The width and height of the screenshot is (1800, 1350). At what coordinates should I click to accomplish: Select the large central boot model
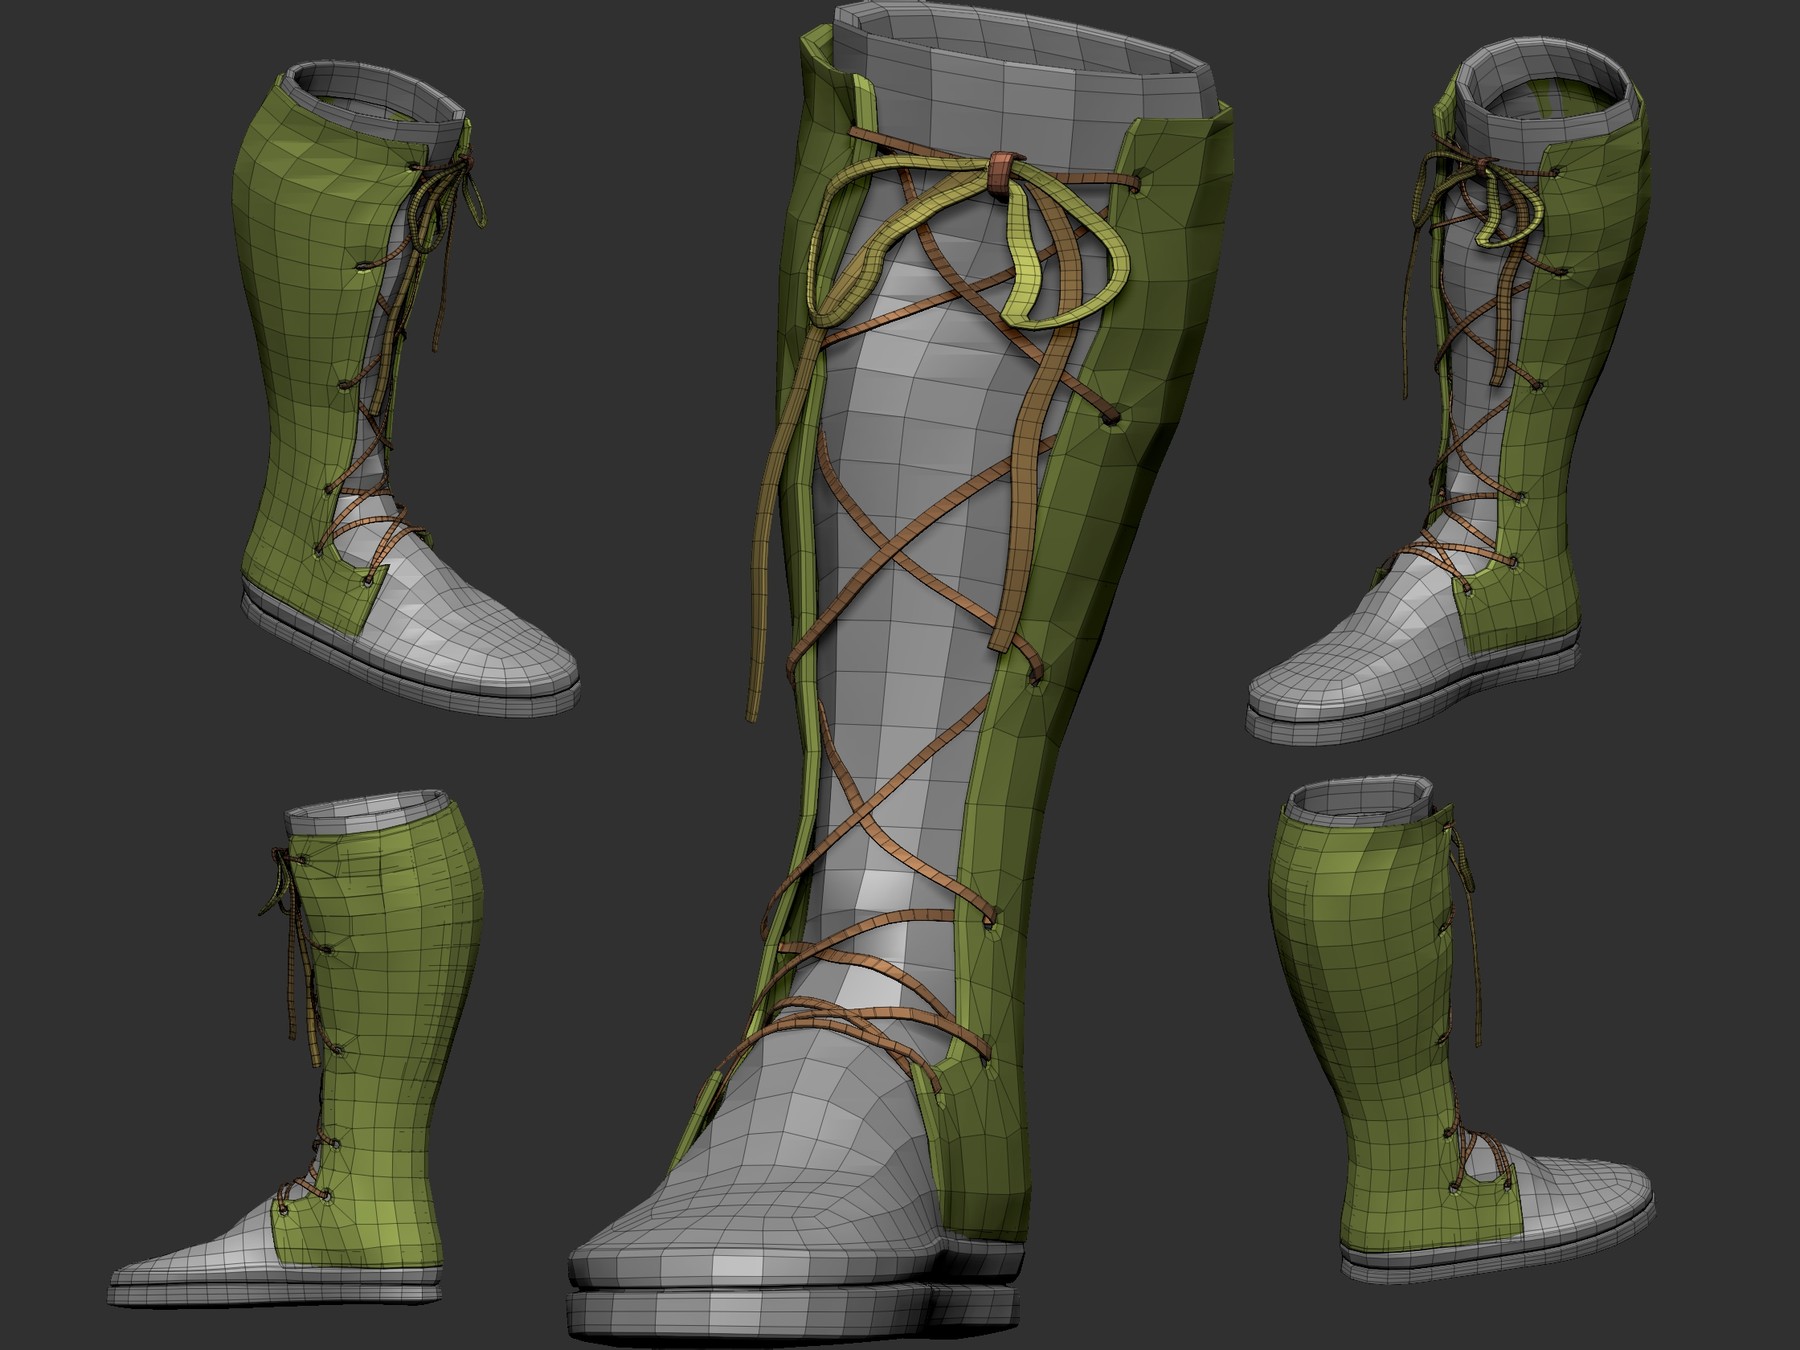950,600
